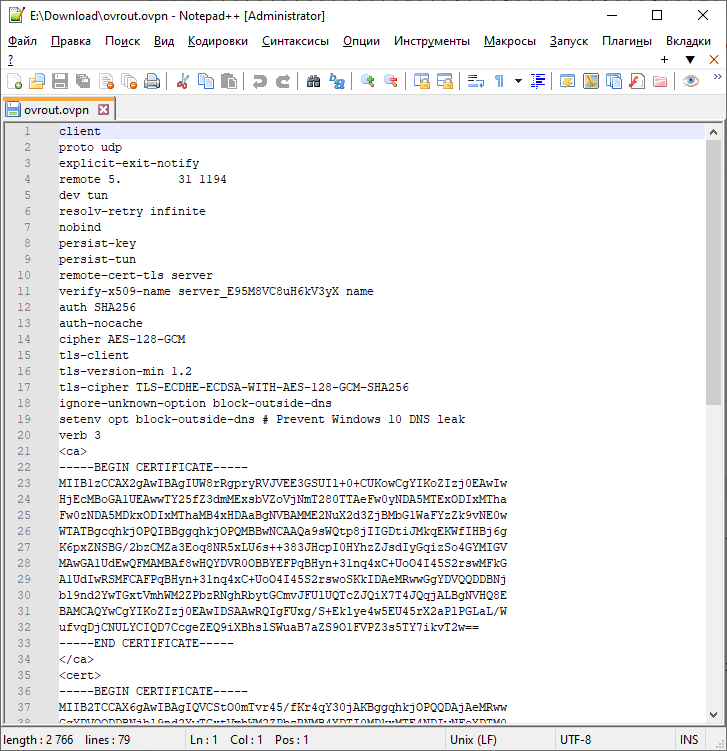Click the Cut scissors icon
This screenshot has width=727, height=751.
click(x=182, y=81)
